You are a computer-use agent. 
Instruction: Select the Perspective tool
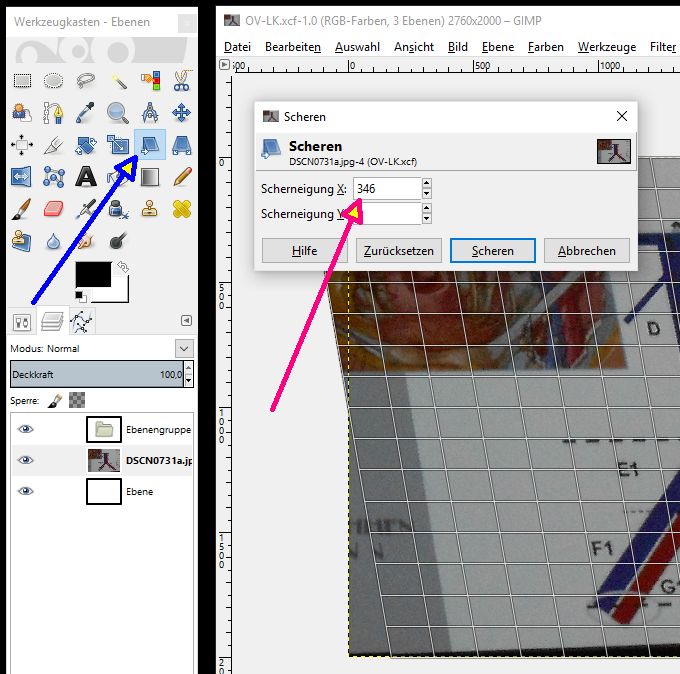tap(182, 146)
